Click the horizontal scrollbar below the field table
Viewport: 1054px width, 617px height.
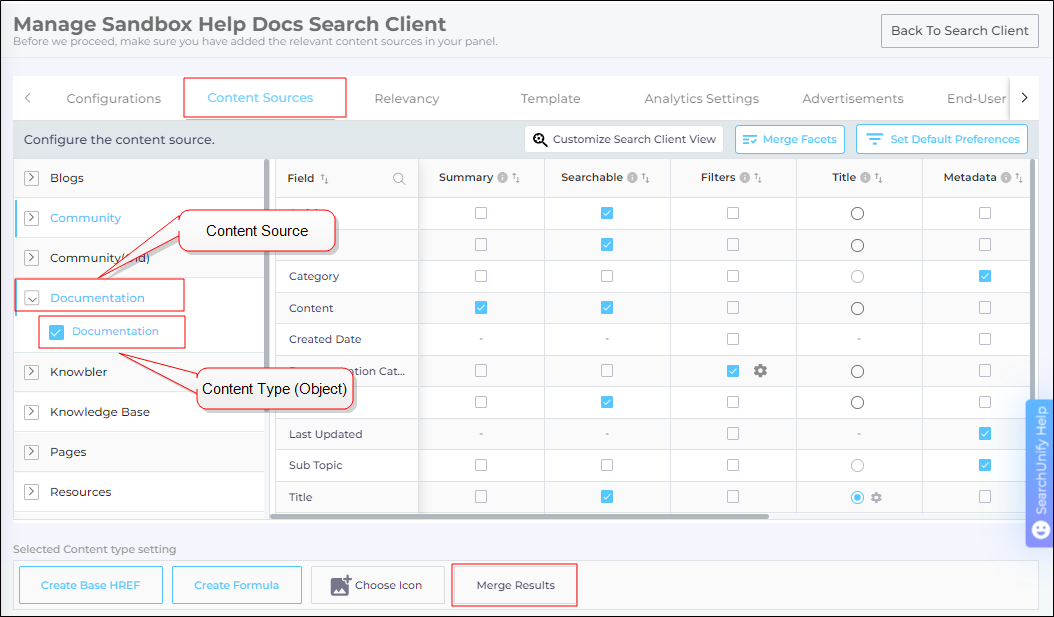[x=520, y=517]
